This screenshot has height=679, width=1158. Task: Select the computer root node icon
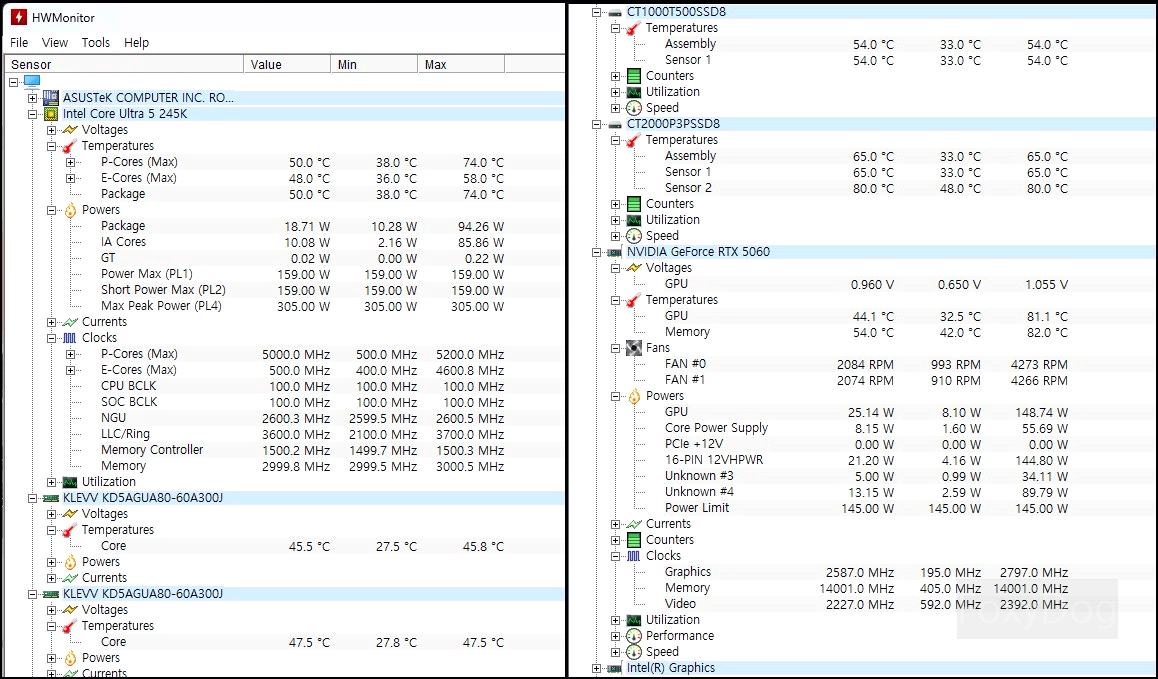coord(32,81)
